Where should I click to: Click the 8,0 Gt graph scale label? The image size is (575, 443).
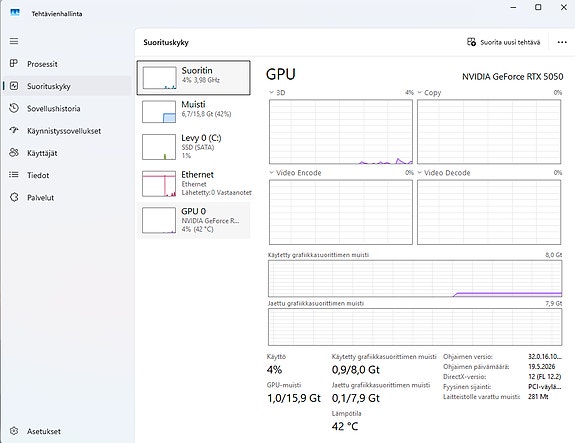point(554,255)
